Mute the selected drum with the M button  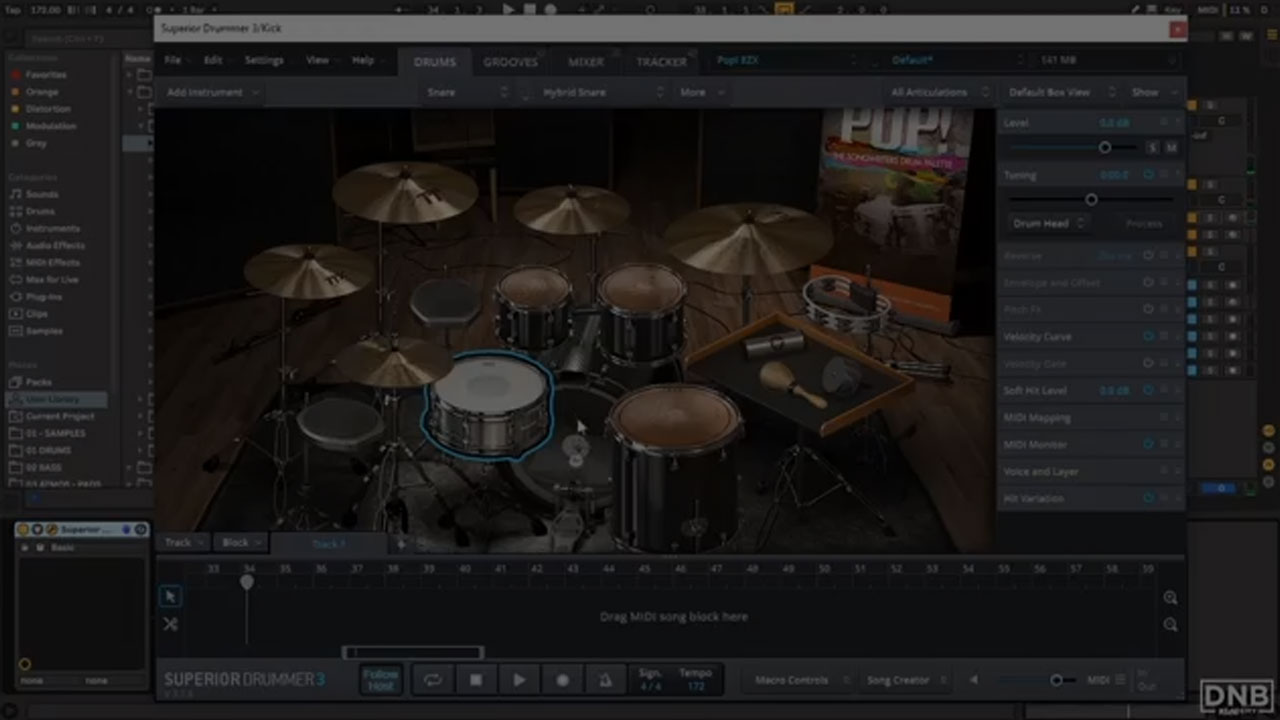[x=1171, y=147]
